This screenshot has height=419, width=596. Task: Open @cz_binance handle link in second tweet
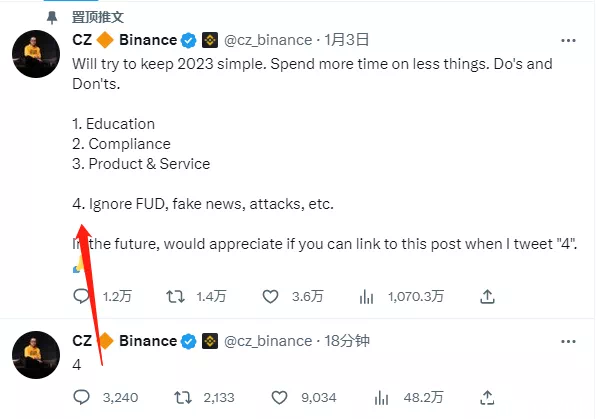(x=268, y=341)
